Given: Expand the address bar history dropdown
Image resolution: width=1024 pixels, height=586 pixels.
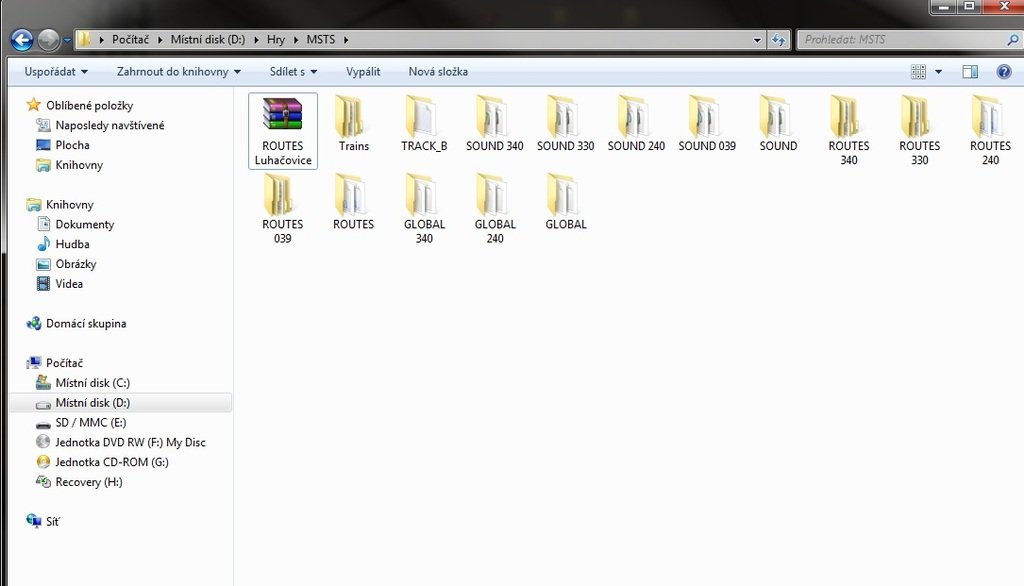Looking at the screenshot, I should [757, 40].
